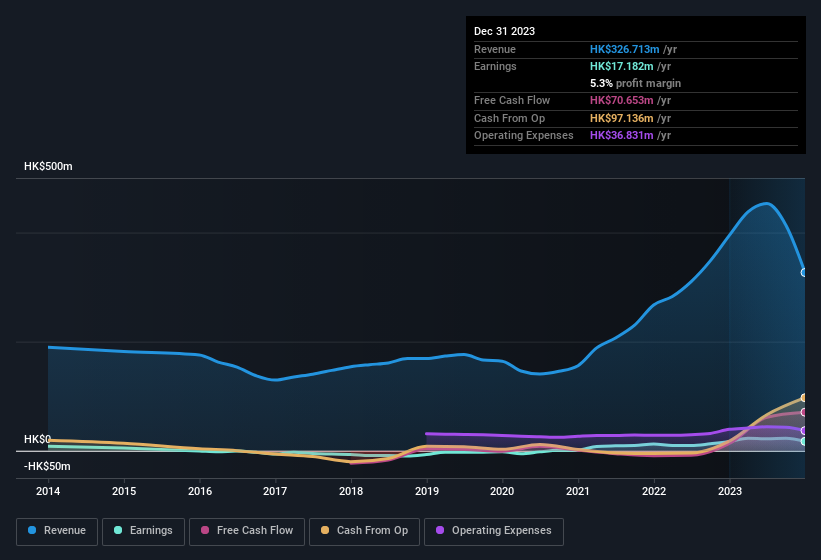The width and height of the screenshot is (821, 560).
Task: Click the 2023 x-axis label
Action: tap(730, 491)
